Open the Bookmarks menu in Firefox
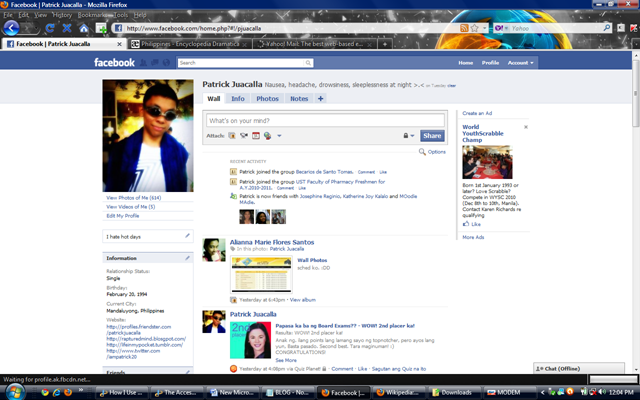 92,15
